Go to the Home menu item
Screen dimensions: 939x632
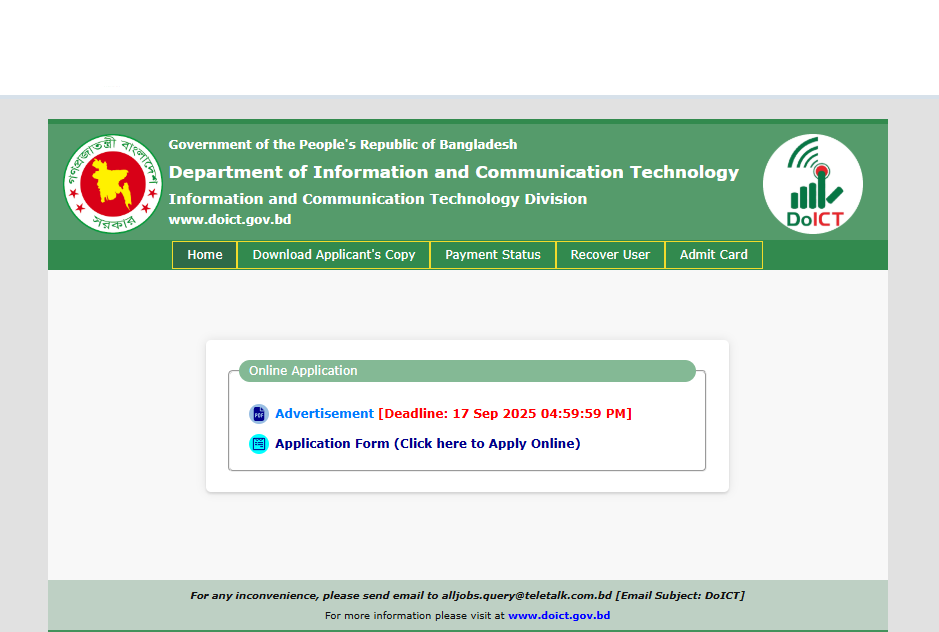[x=205, y=255]
